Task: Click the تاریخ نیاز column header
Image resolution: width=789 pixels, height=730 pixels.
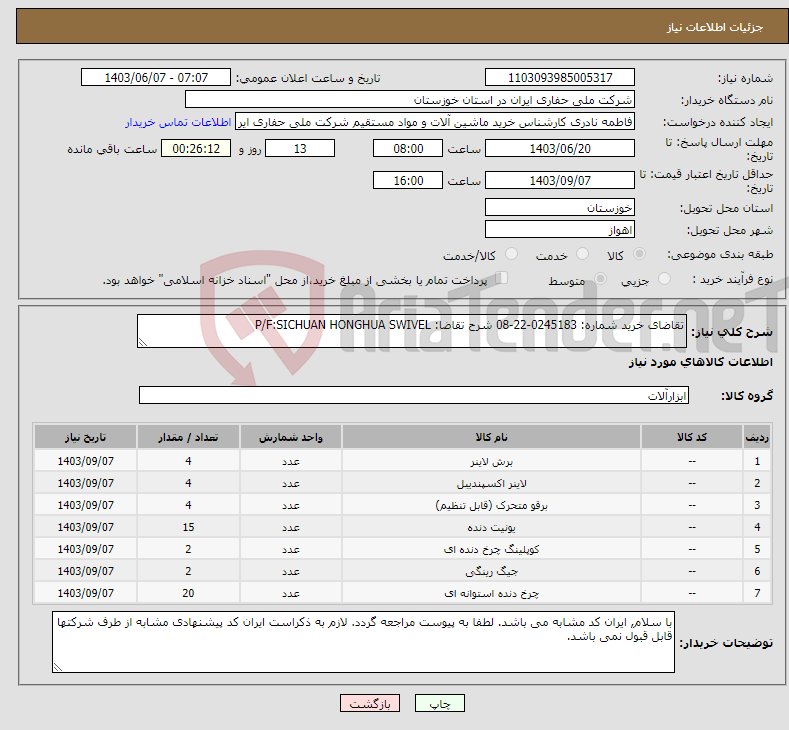Action: (86, 437)
